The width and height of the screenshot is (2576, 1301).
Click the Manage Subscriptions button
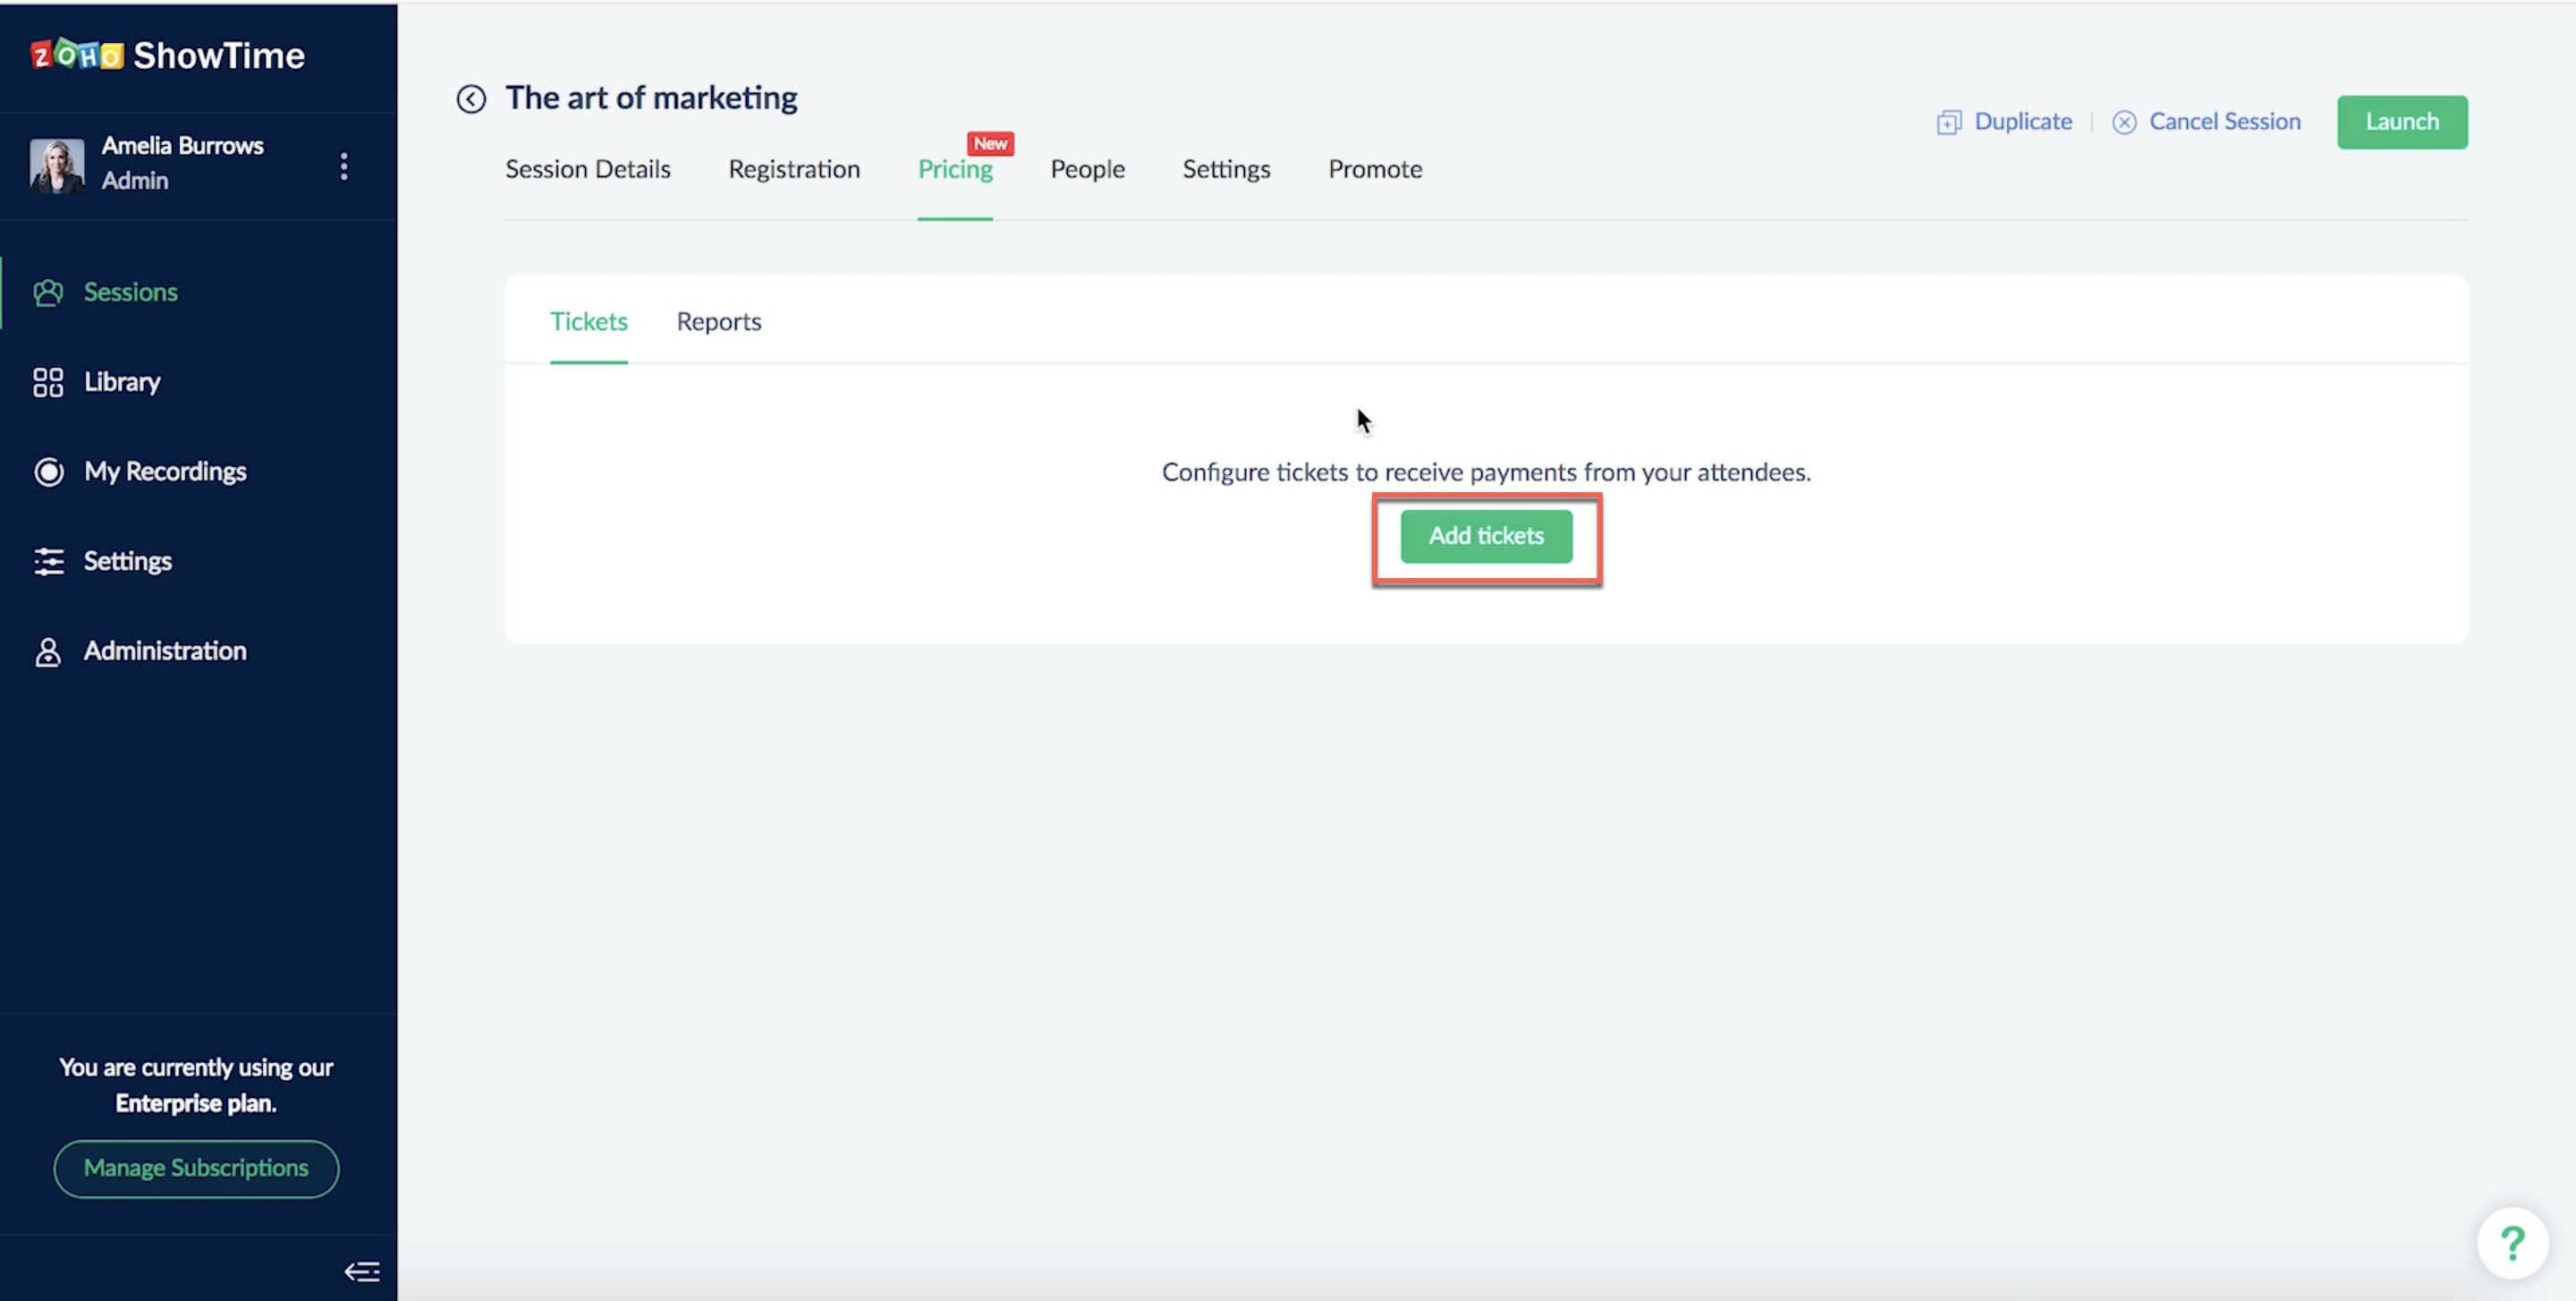(x=196, y=1168)
